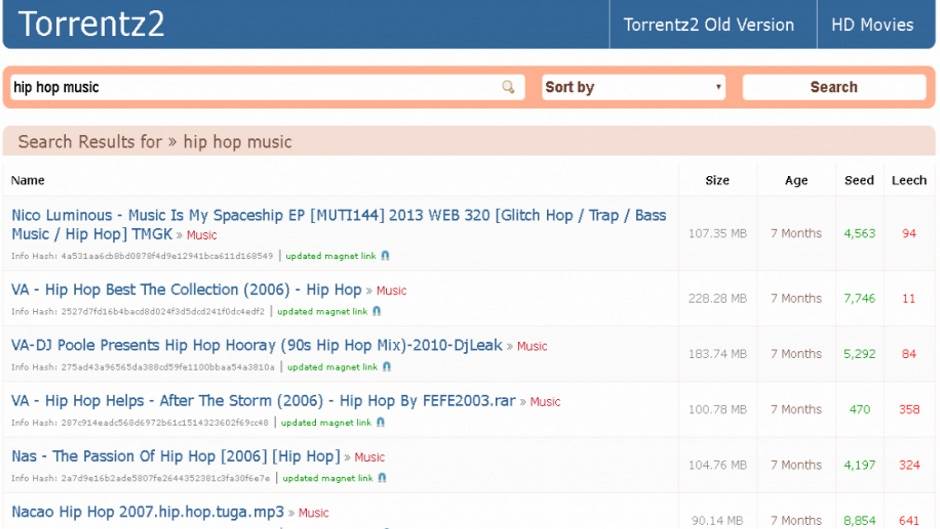Open the Sort by dropdown
The image size is (940, 529).
tap(633, 87)
